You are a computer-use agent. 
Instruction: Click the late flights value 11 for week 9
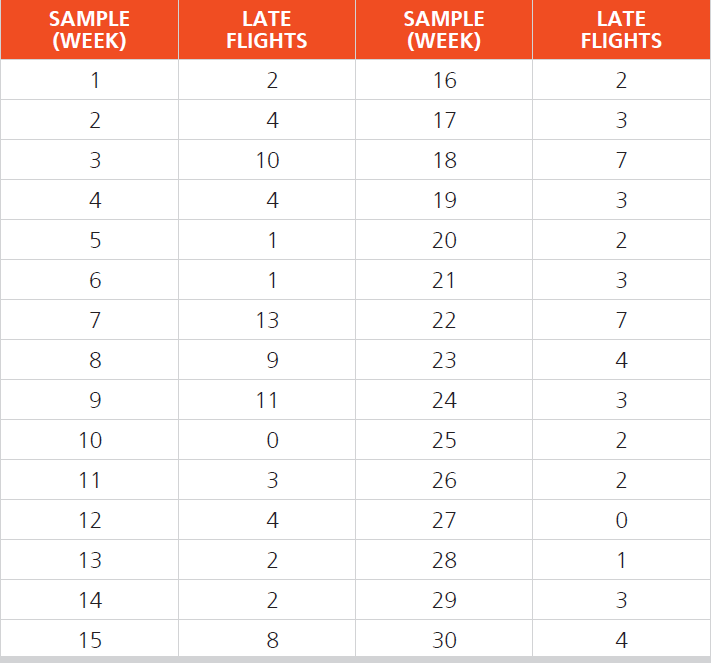[x=267, y=400]
